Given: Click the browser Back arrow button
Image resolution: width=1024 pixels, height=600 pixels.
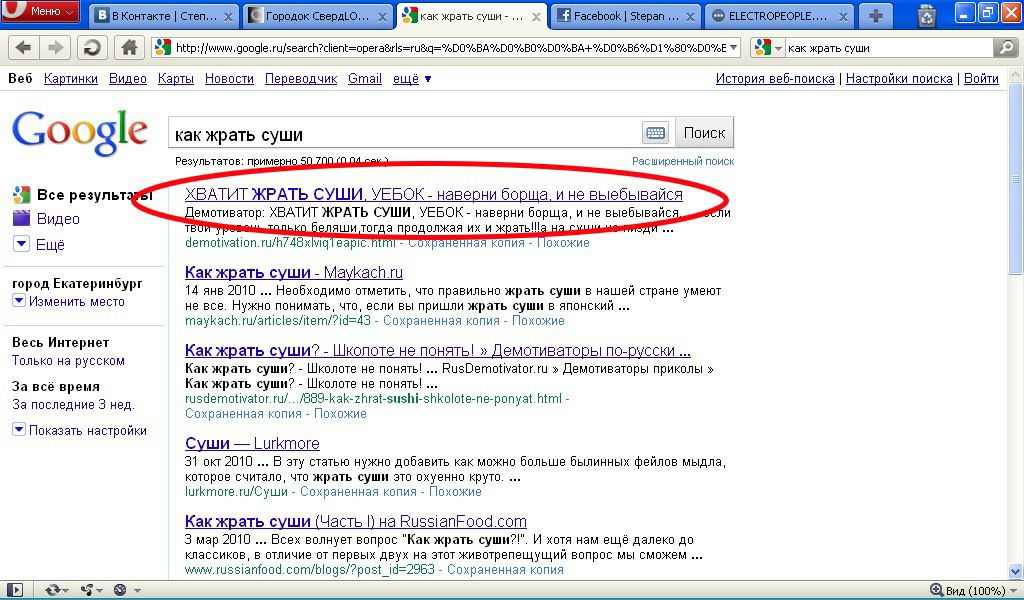Looking at the screenshot, I should click(22, 48).
